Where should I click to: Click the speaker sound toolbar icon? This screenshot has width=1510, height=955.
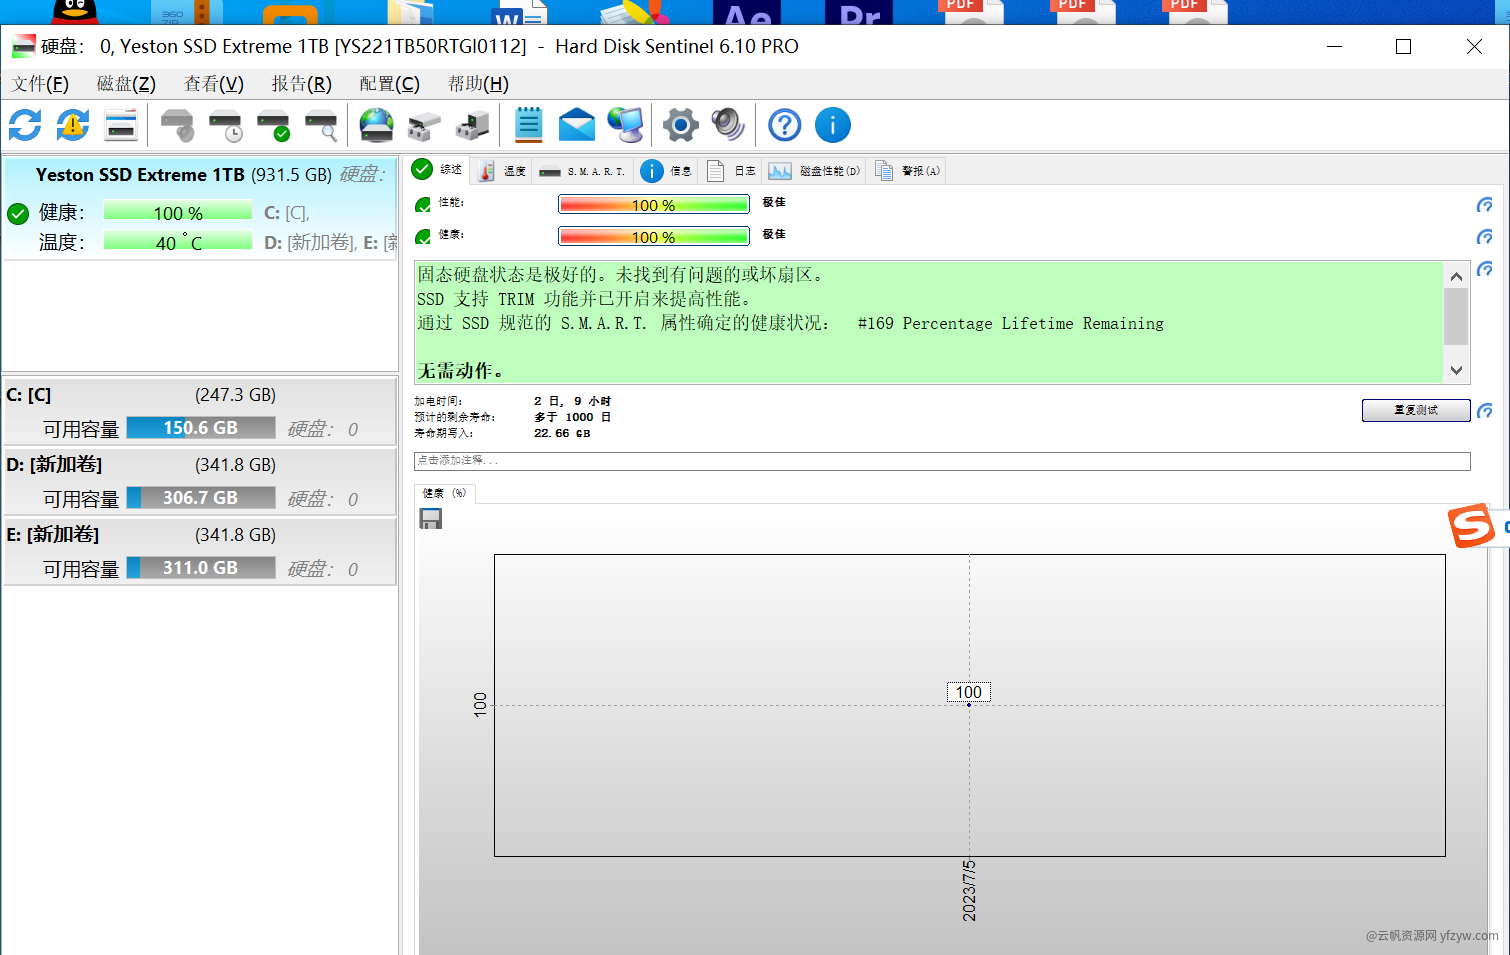click(728, 125)
